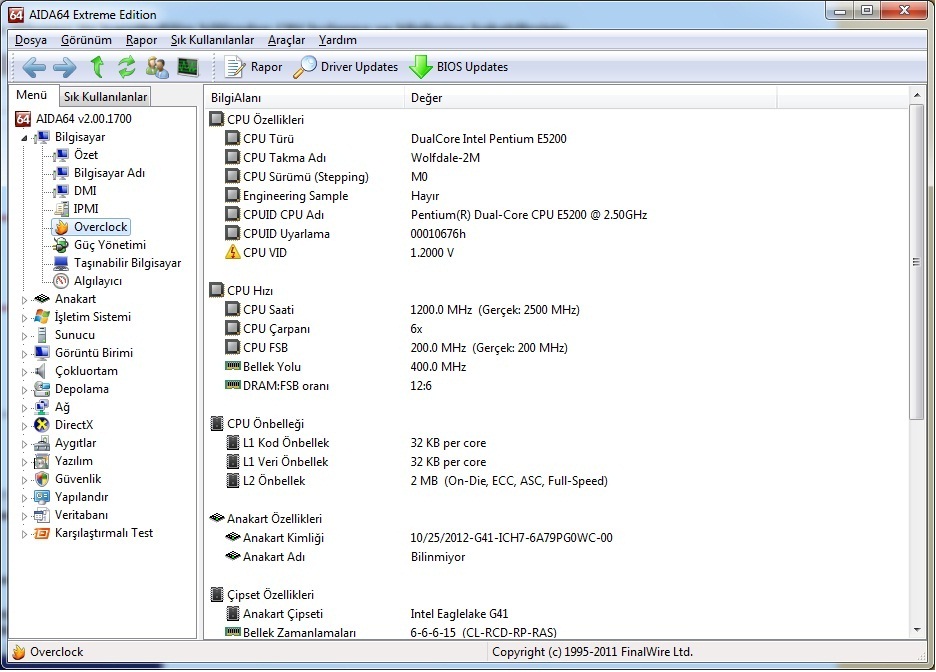Click the Aygıtlar devices icon

coord(42,443)
